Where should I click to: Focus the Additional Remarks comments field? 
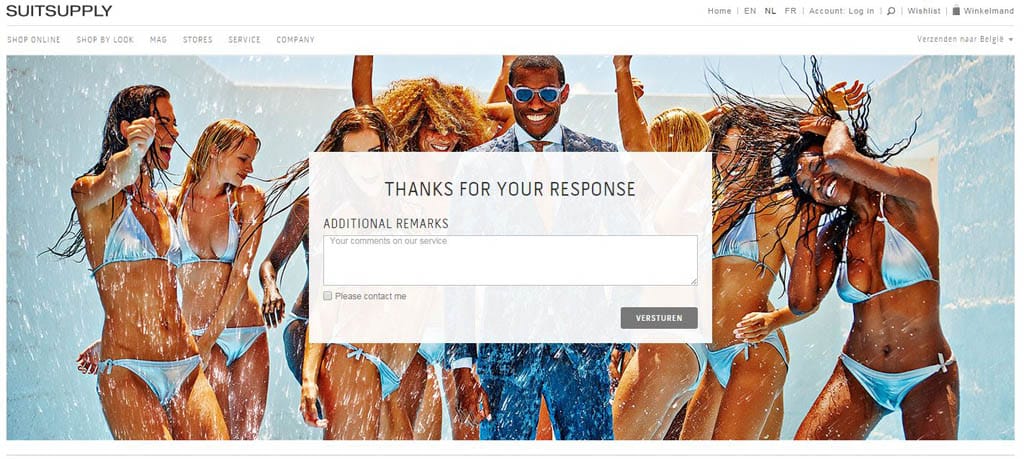point(511,261)
